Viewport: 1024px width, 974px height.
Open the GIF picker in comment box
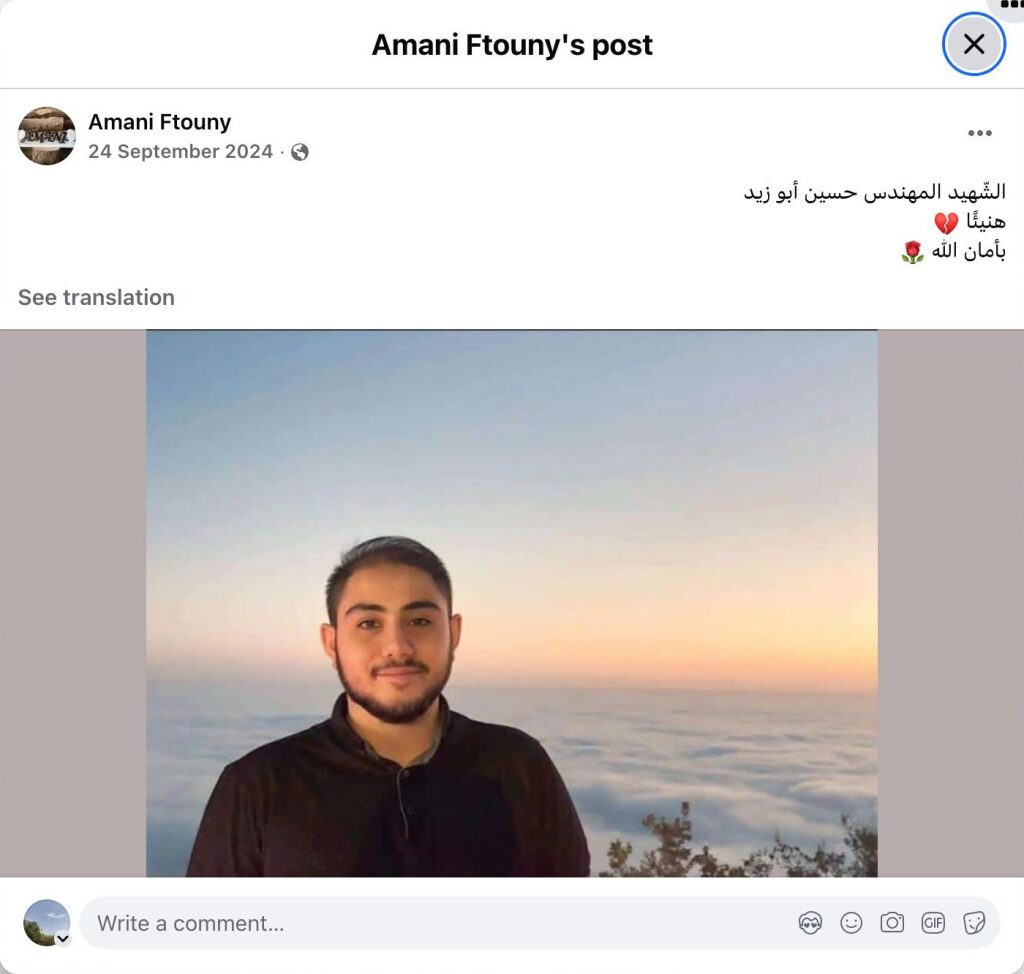tap(933, 923)
